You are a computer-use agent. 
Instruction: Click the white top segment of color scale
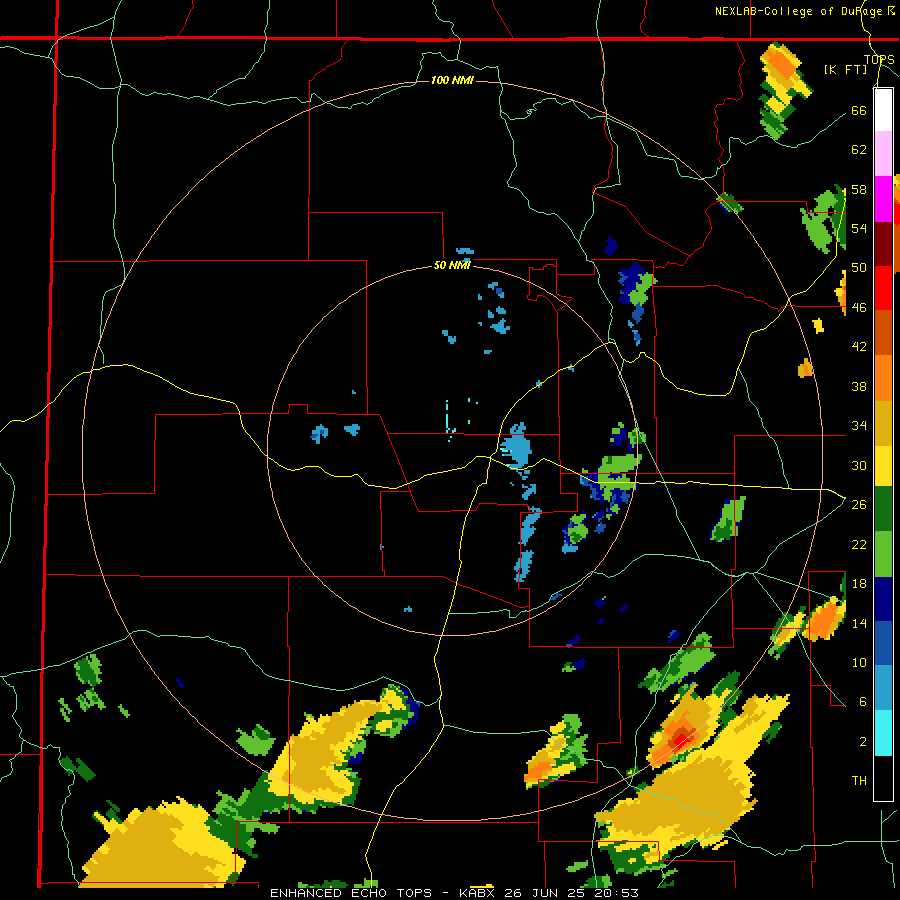click(883, 110)
